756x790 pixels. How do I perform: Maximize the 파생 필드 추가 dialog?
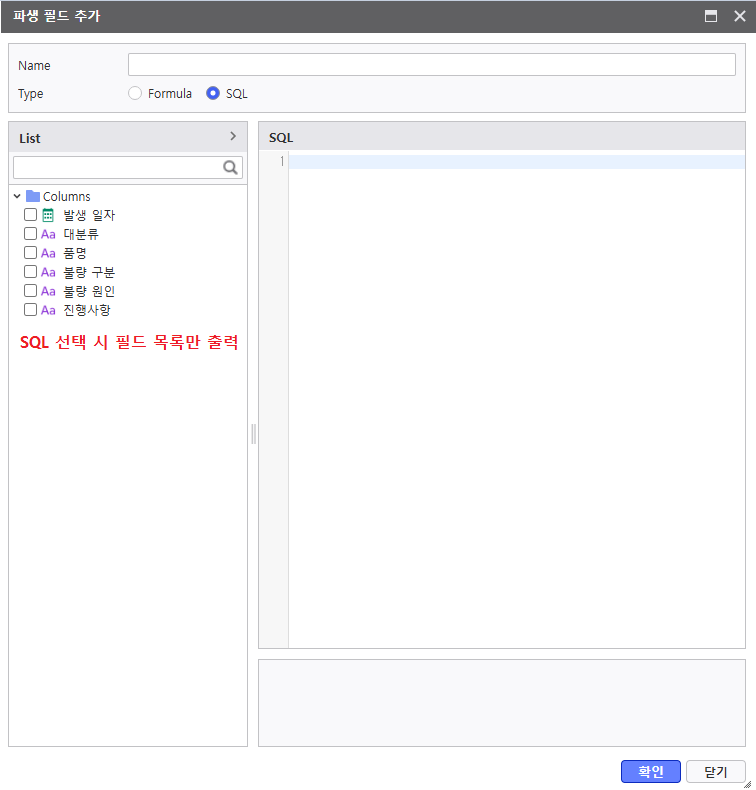pyautogui.click(x=711, y=16)
